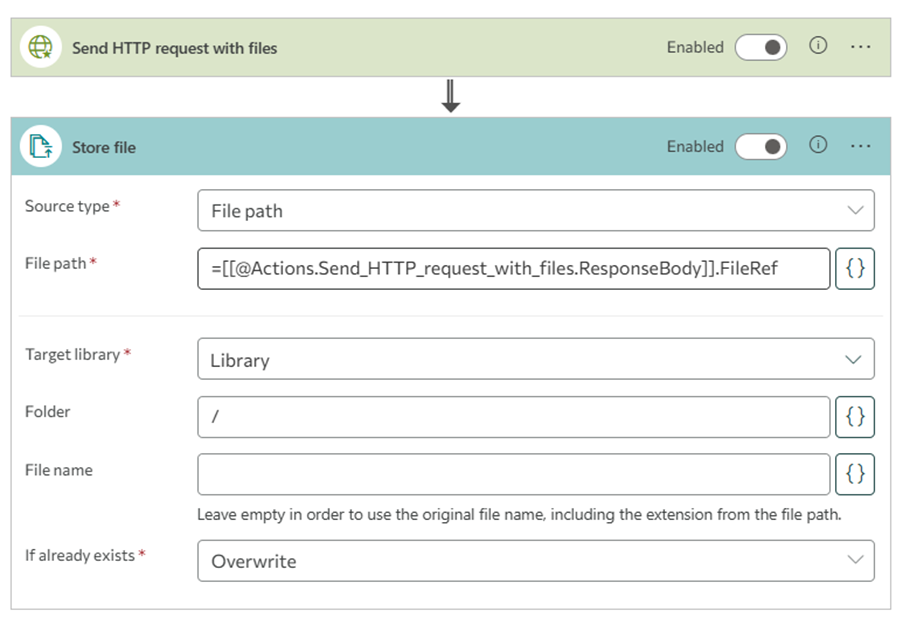Click the File path expression field
Screen dimensions: 903x618
[514, 268]
